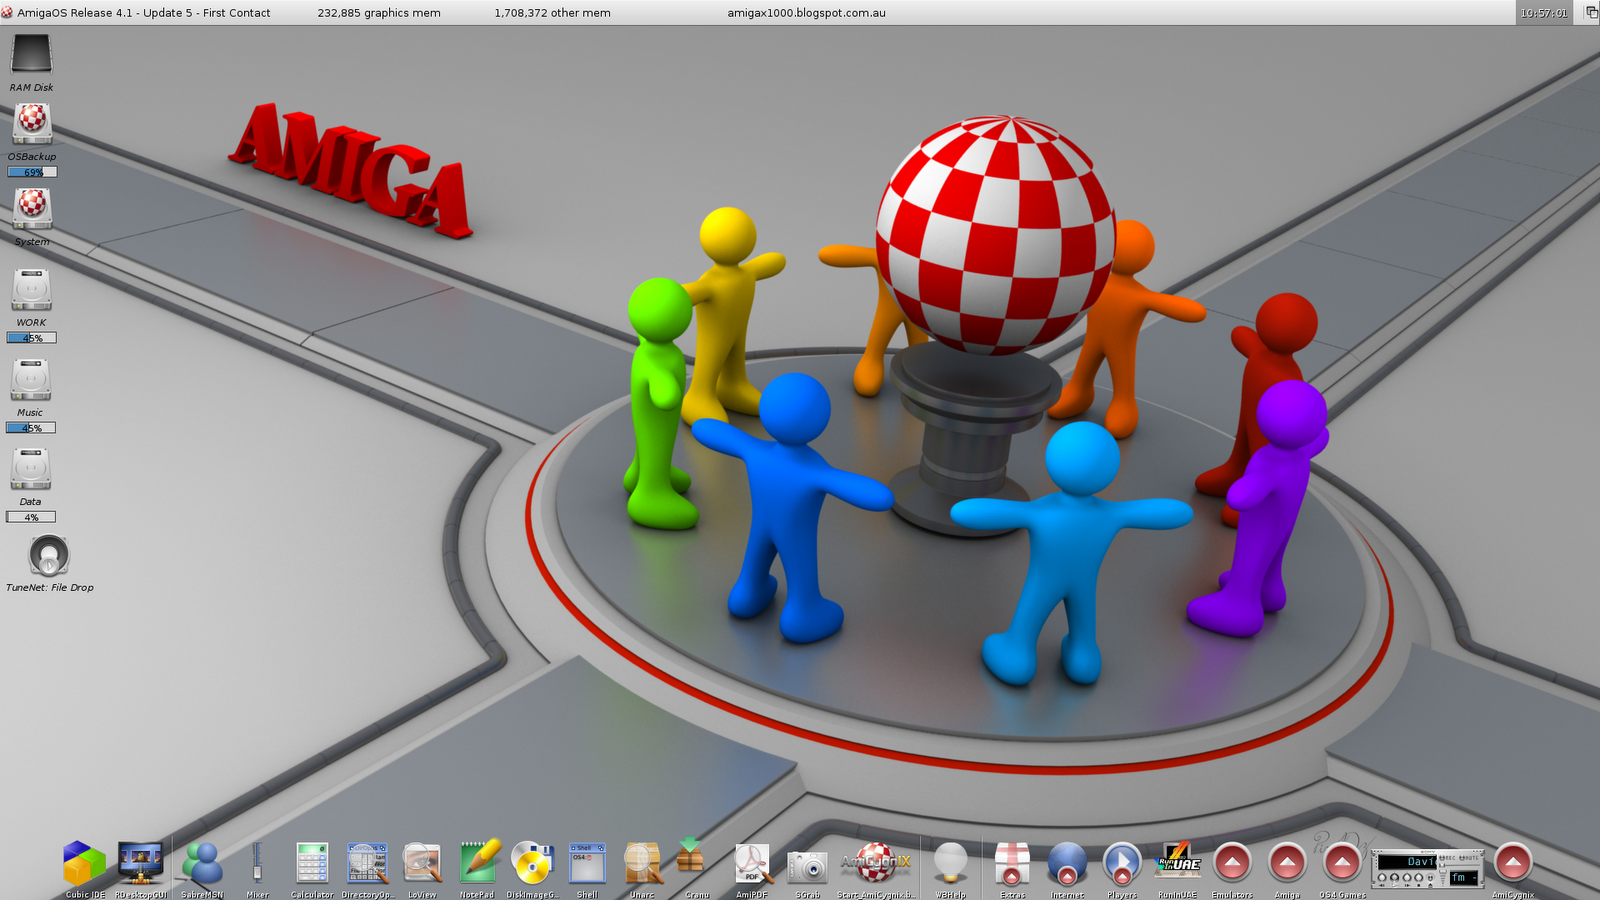Image resolution: width=1600 pixels, height=900 pixels.
Task: Click the TuneNet File Drop icon
Action: 49,556
